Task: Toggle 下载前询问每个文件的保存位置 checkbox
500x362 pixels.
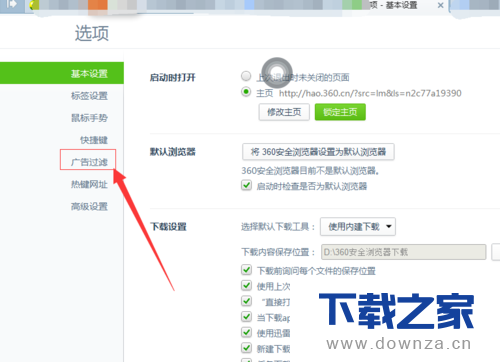Action: (x=246, y=270)
